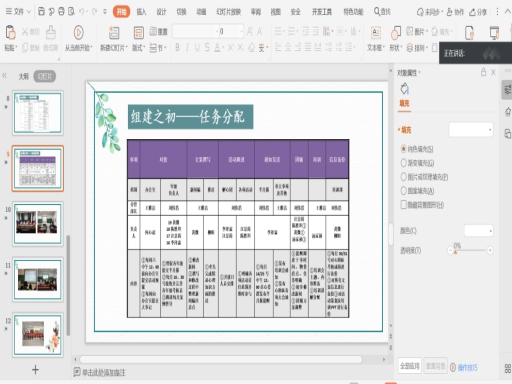This screenshot has height=384, width=512.
Task: Click the Reset (重置) slide button
Action: [x=158, y=32]
